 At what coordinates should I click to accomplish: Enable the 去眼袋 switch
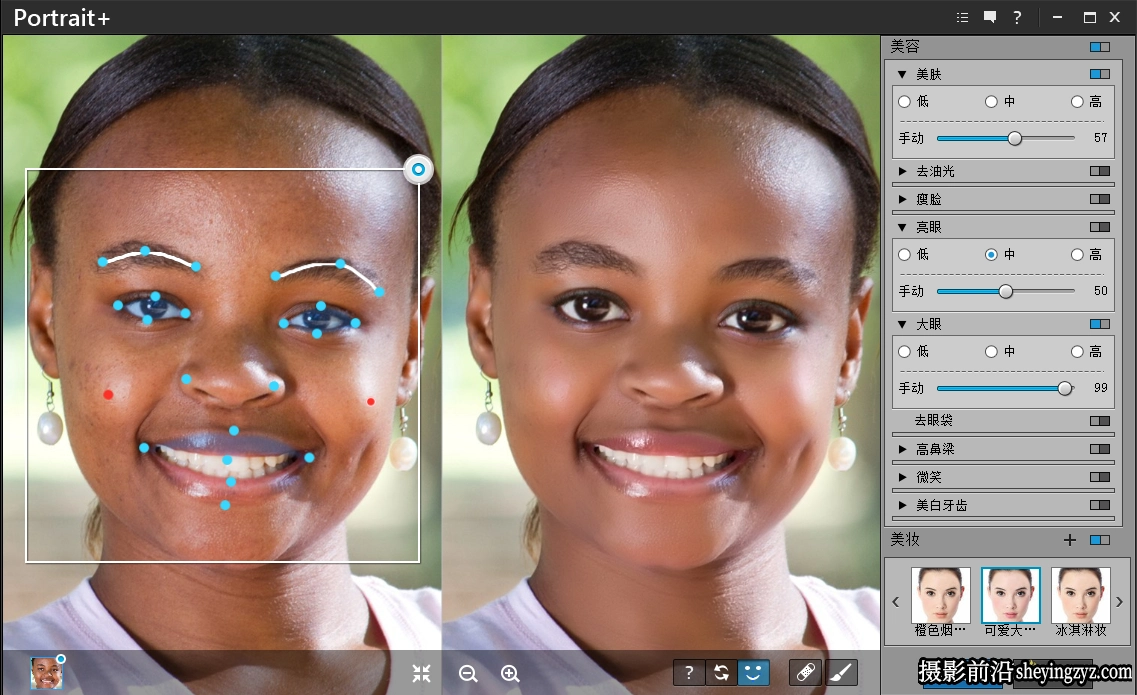pyautogui.click(x=1099, y=421)
